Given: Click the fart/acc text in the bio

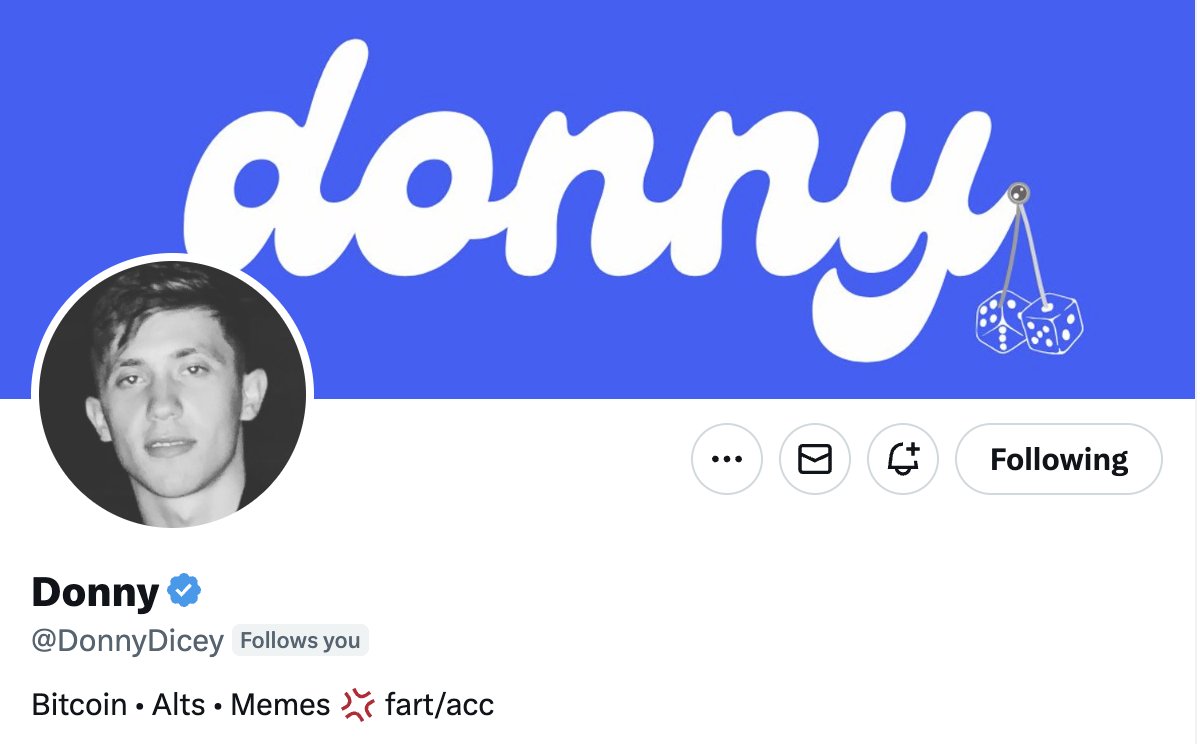Looking at the screenshot, I should point(440,705).
